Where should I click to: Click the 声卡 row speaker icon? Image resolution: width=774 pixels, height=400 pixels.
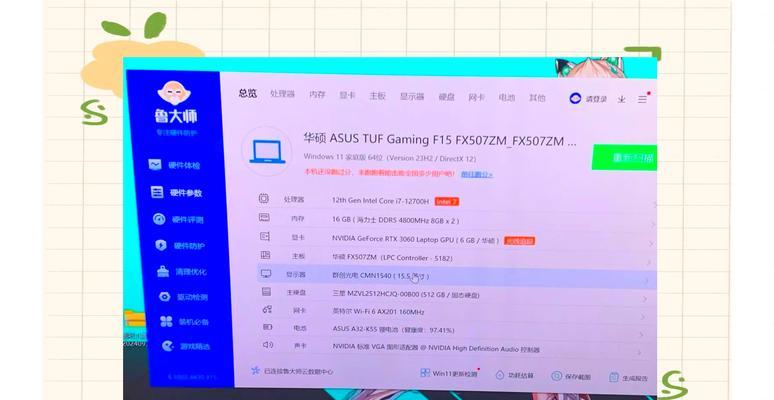click(268, 344)
